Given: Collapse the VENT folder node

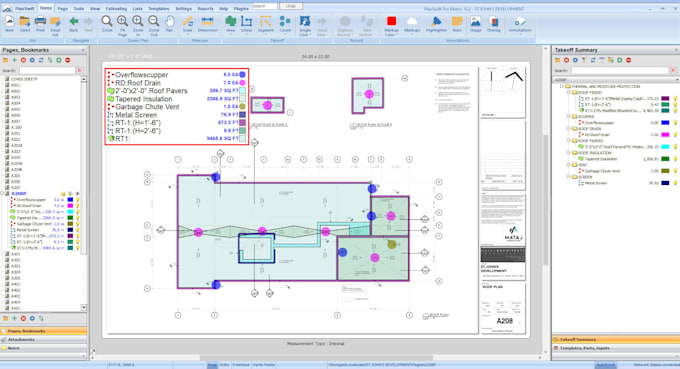Looking at the screenshot, I should [x=569, y=165].
